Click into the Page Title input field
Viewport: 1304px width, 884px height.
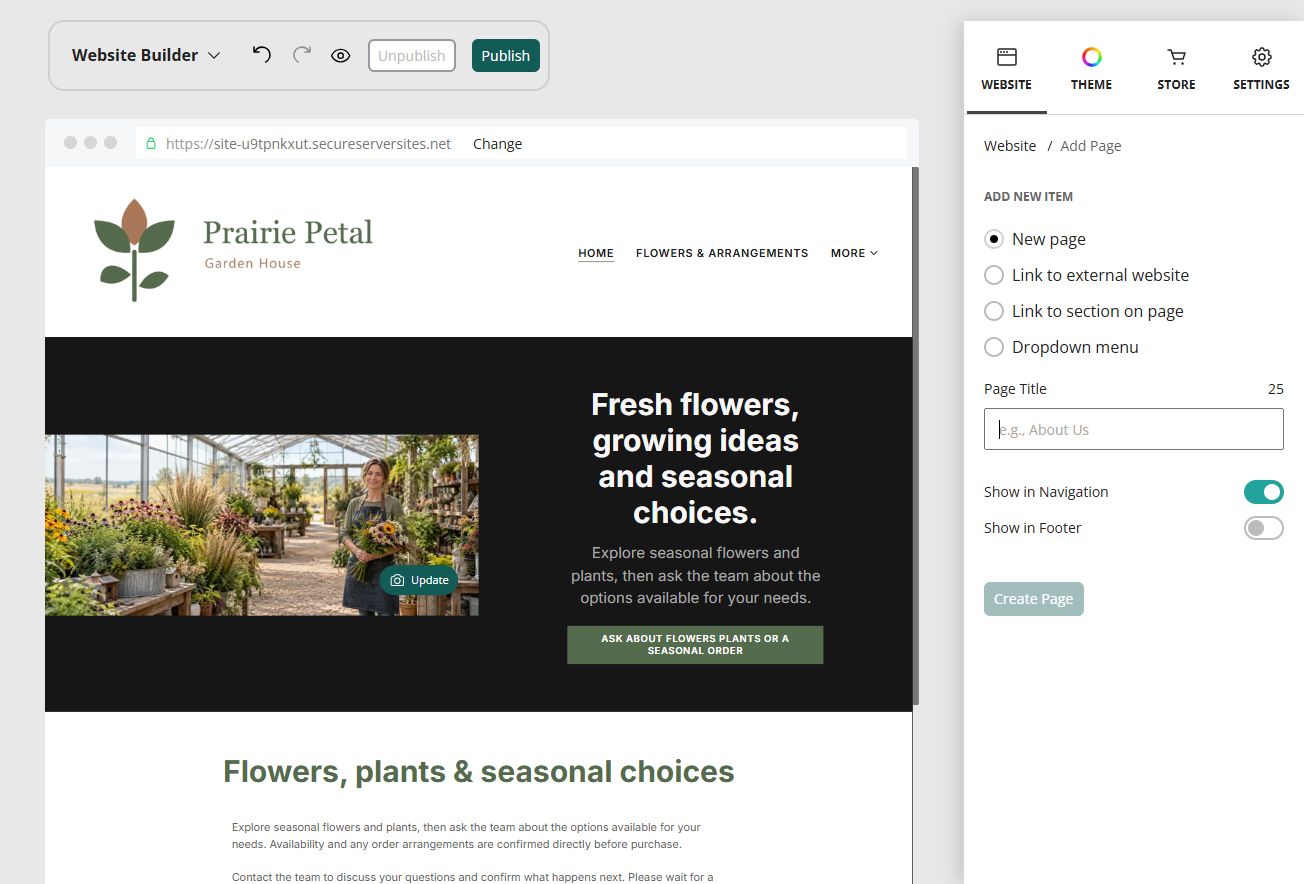tap(1134, 429)
